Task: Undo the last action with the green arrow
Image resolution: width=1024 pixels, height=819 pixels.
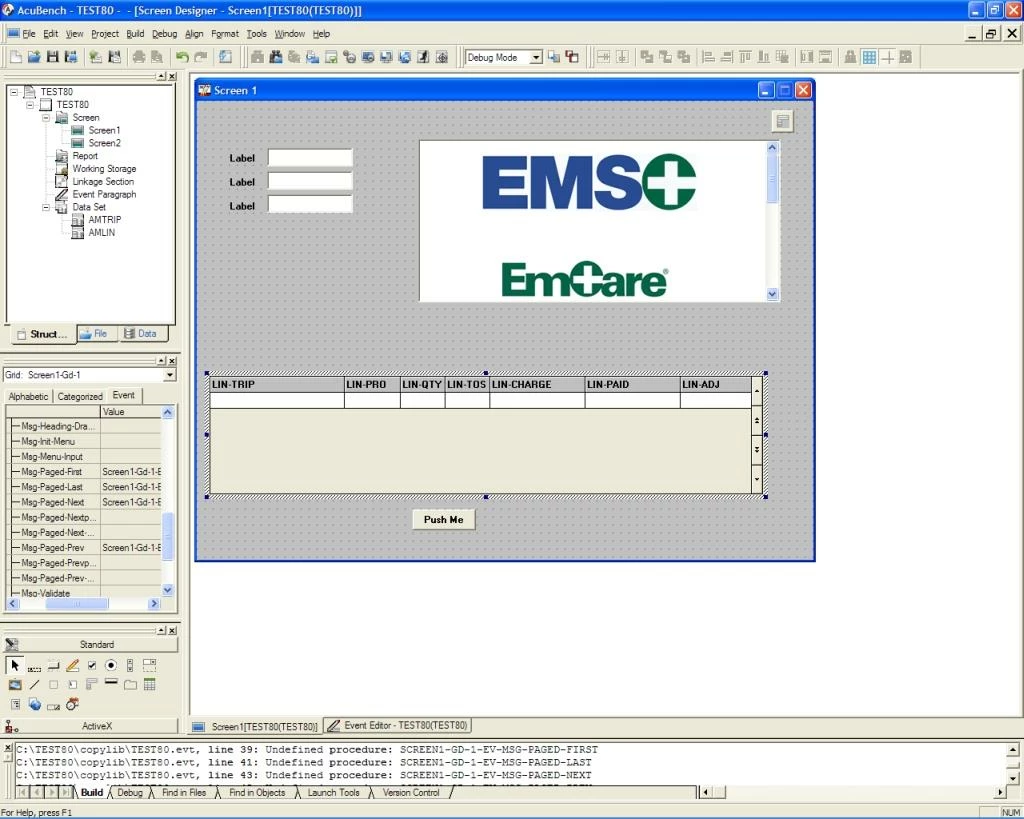Action: click(x=182, y=57)
